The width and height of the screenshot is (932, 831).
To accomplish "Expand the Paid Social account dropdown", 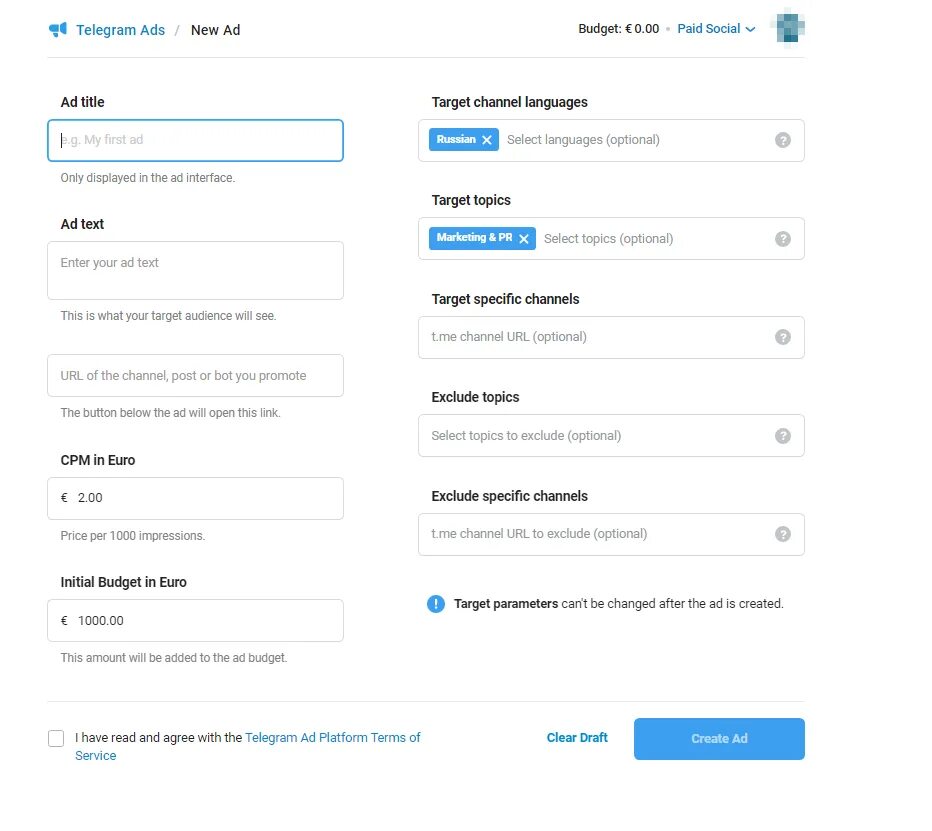I will point(716,29).
